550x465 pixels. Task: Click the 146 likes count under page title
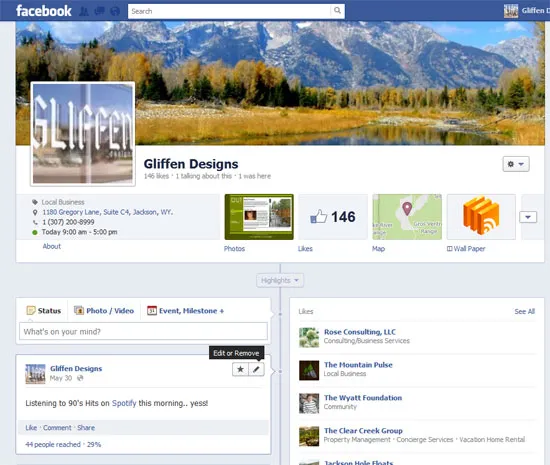pyautogui.click(x=156, y=176)
